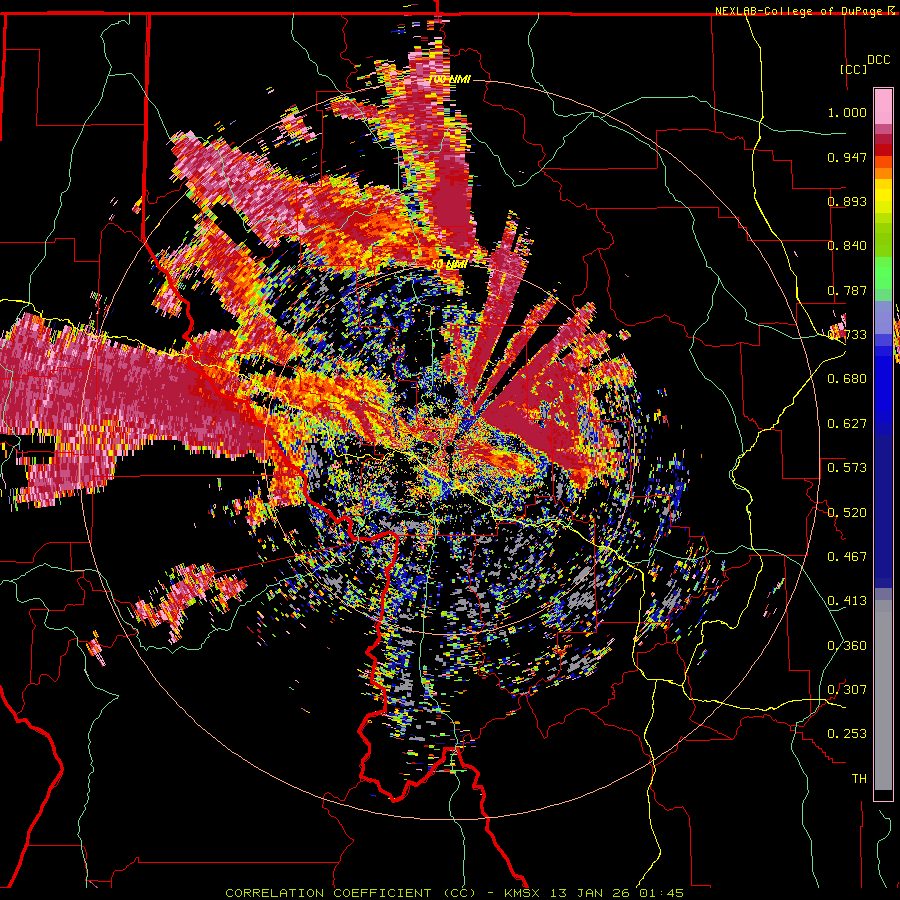Click the 100 NMI range ring label
The height and width of the screenshot is (900, 900).
(449, 79)
